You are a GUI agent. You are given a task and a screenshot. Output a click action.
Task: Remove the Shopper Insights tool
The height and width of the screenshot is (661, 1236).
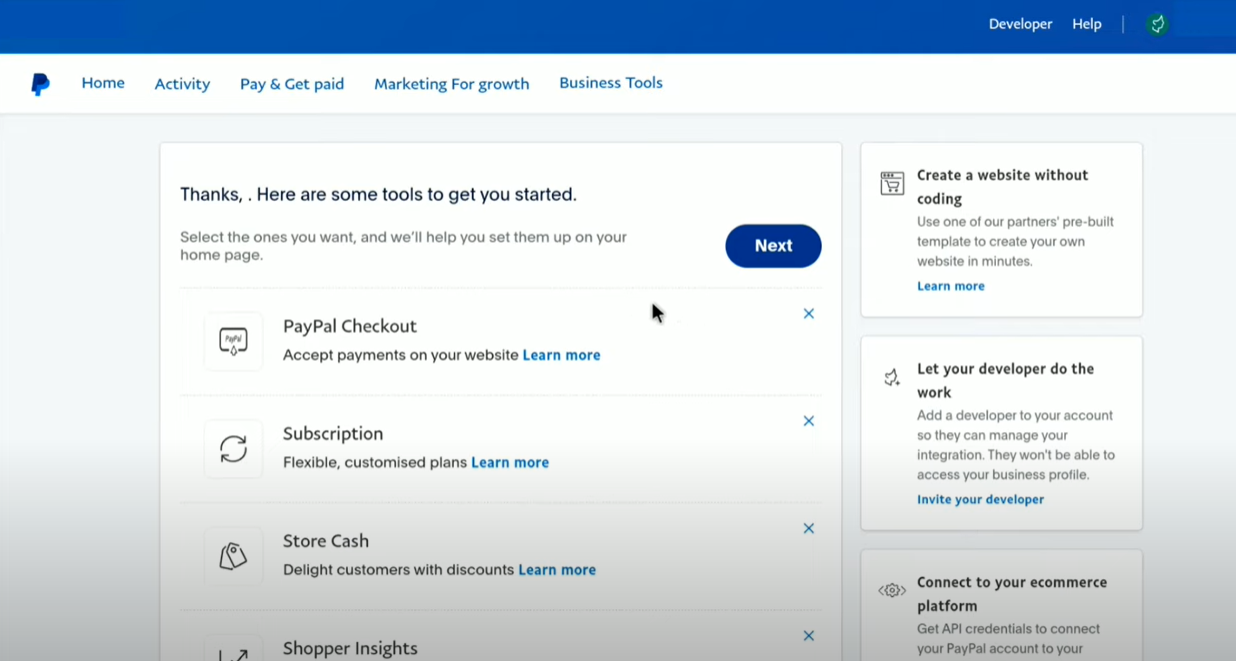click(x=809, y=636)
